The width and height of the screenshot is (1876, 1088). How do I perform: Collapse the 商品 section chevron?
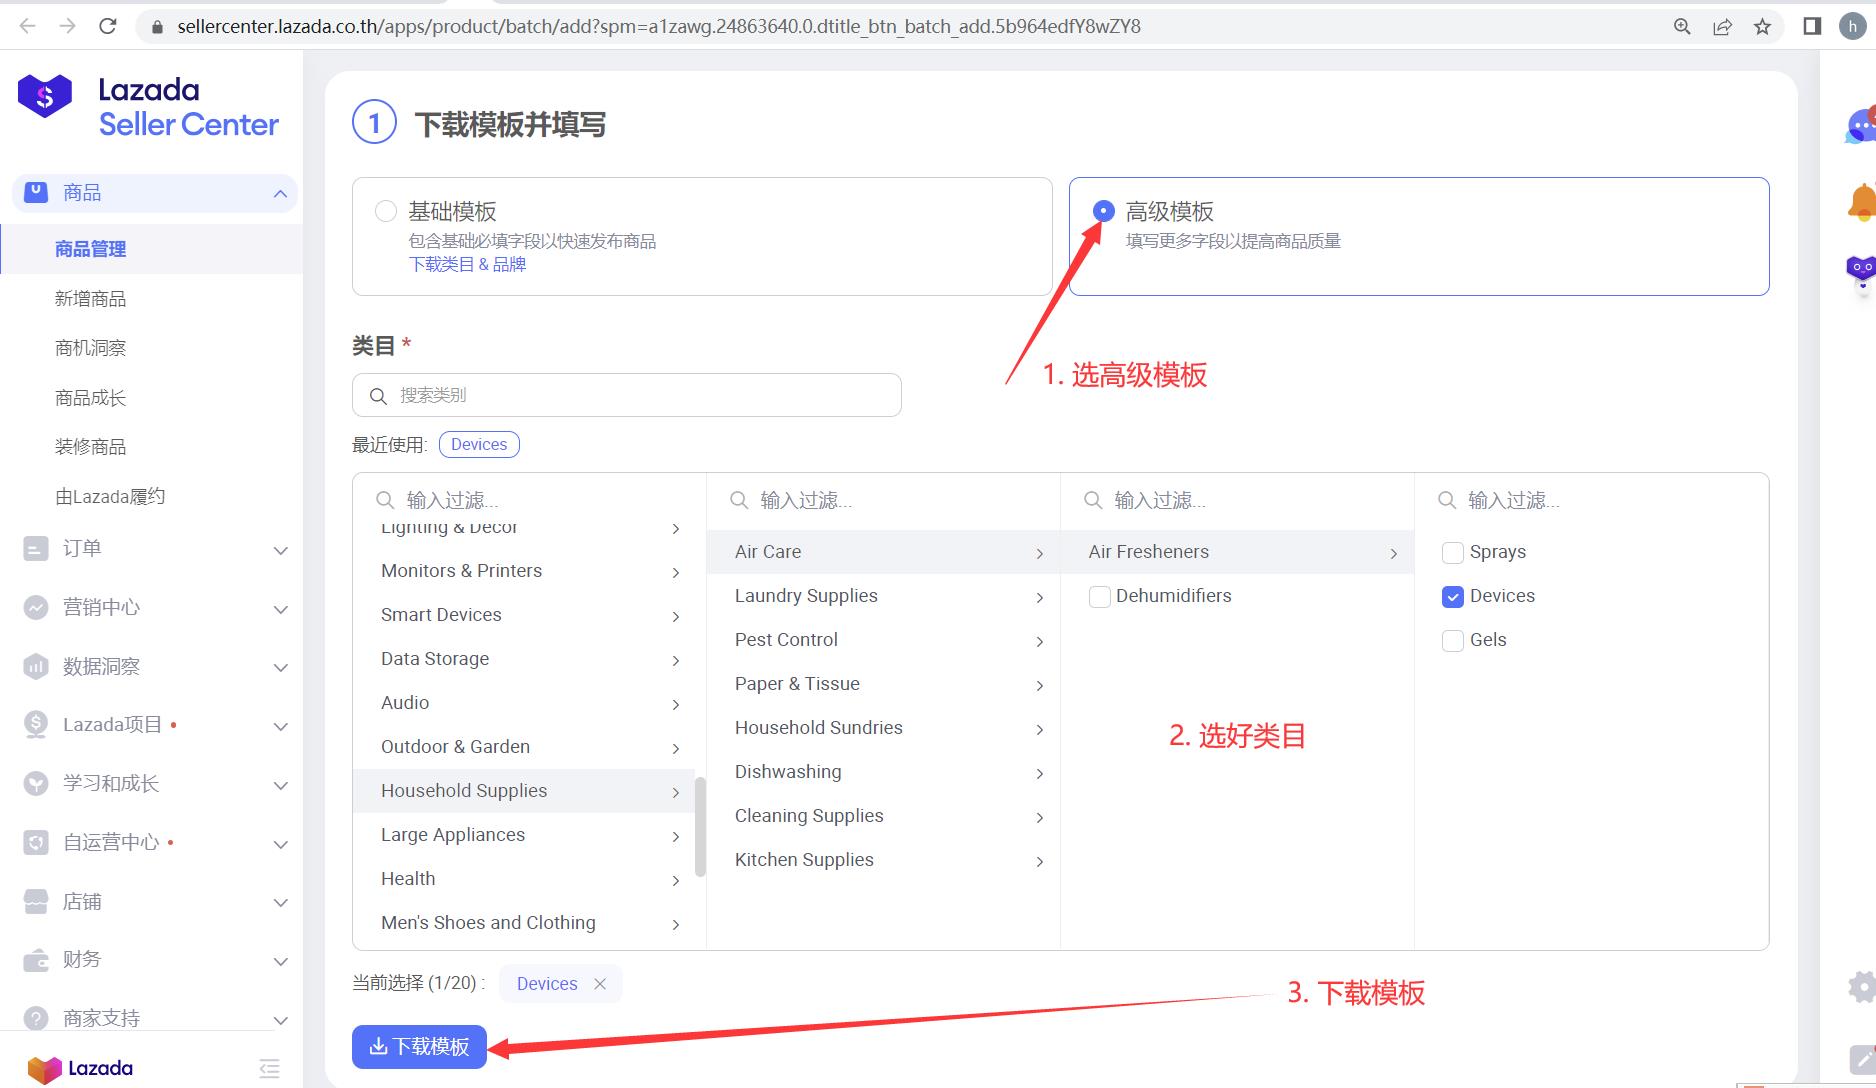click(280, 194)
